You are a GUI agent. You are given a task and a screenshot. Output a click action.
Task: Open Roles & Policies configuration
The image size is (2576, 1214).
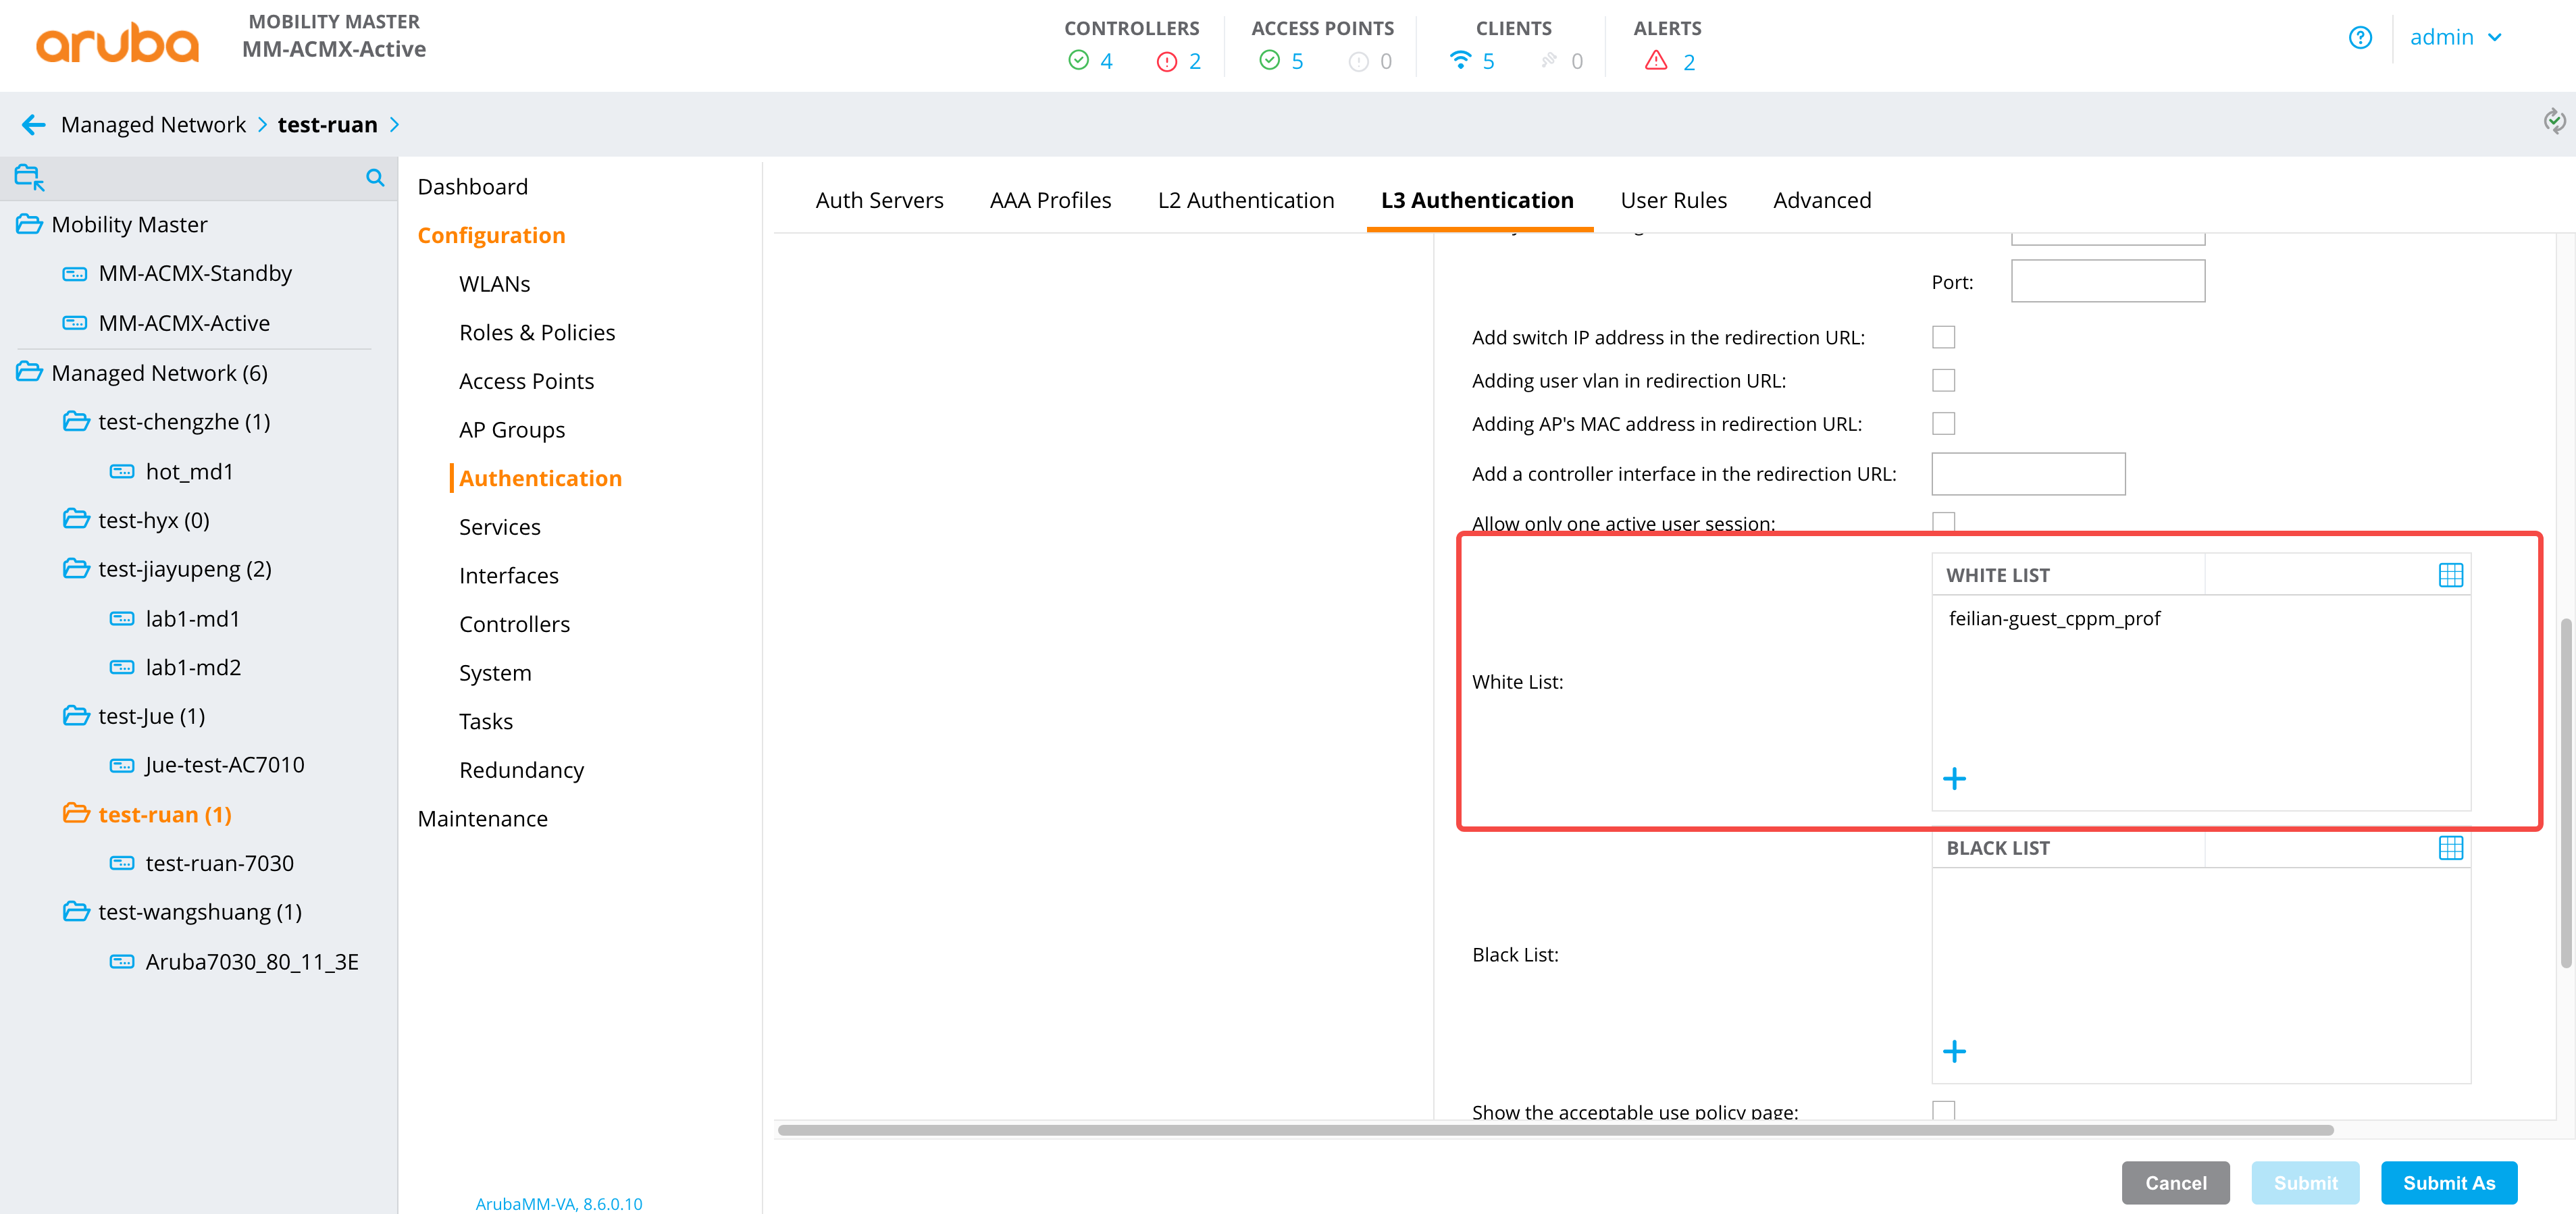[x=537, y=332]
